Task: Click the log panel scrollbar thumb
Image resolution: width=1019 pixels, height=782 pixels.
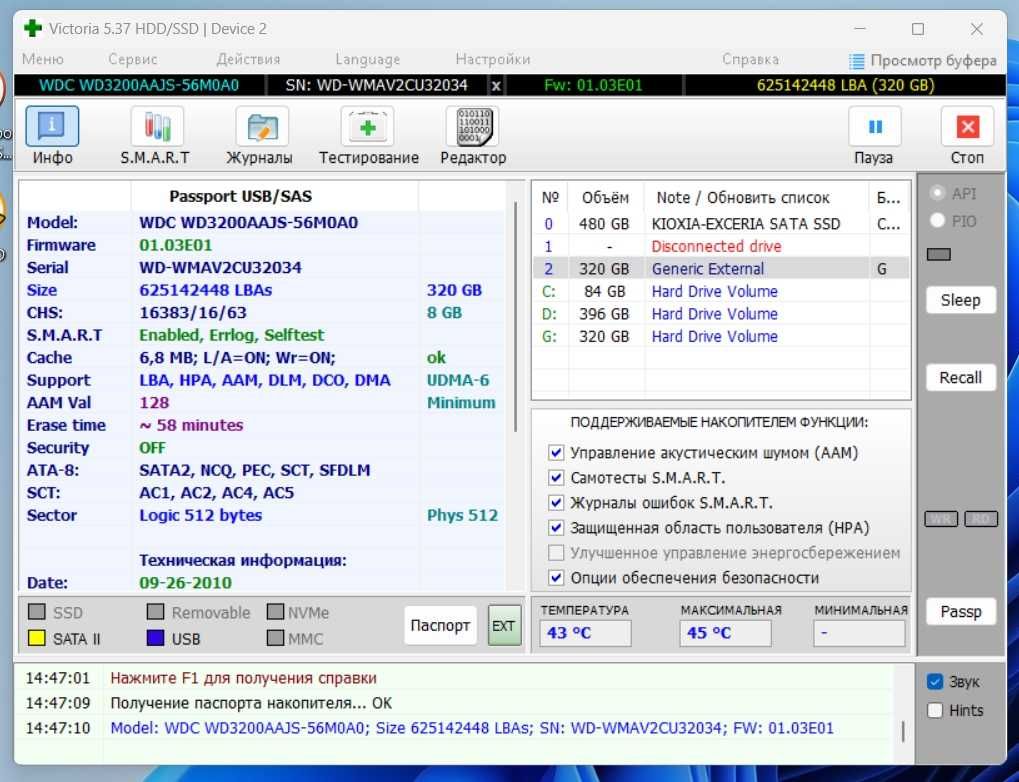Action: 903,731
